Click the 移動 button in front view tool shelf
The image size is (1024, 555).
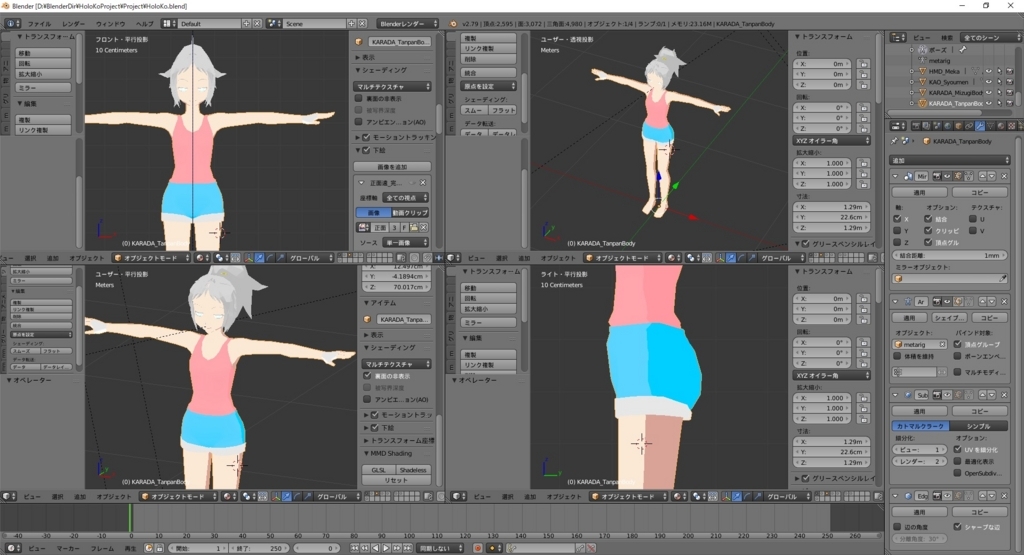(x=44, y=53)
